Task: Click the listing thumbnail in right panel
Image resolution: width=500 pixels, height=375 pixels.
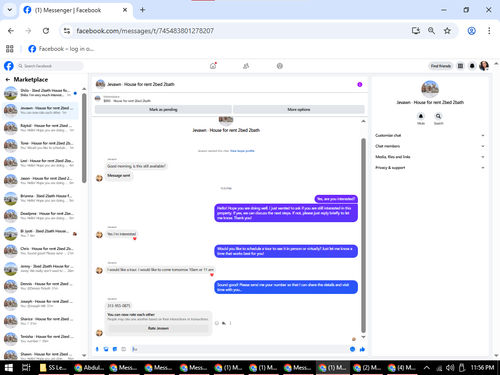Action: click(x=430, y=89)
